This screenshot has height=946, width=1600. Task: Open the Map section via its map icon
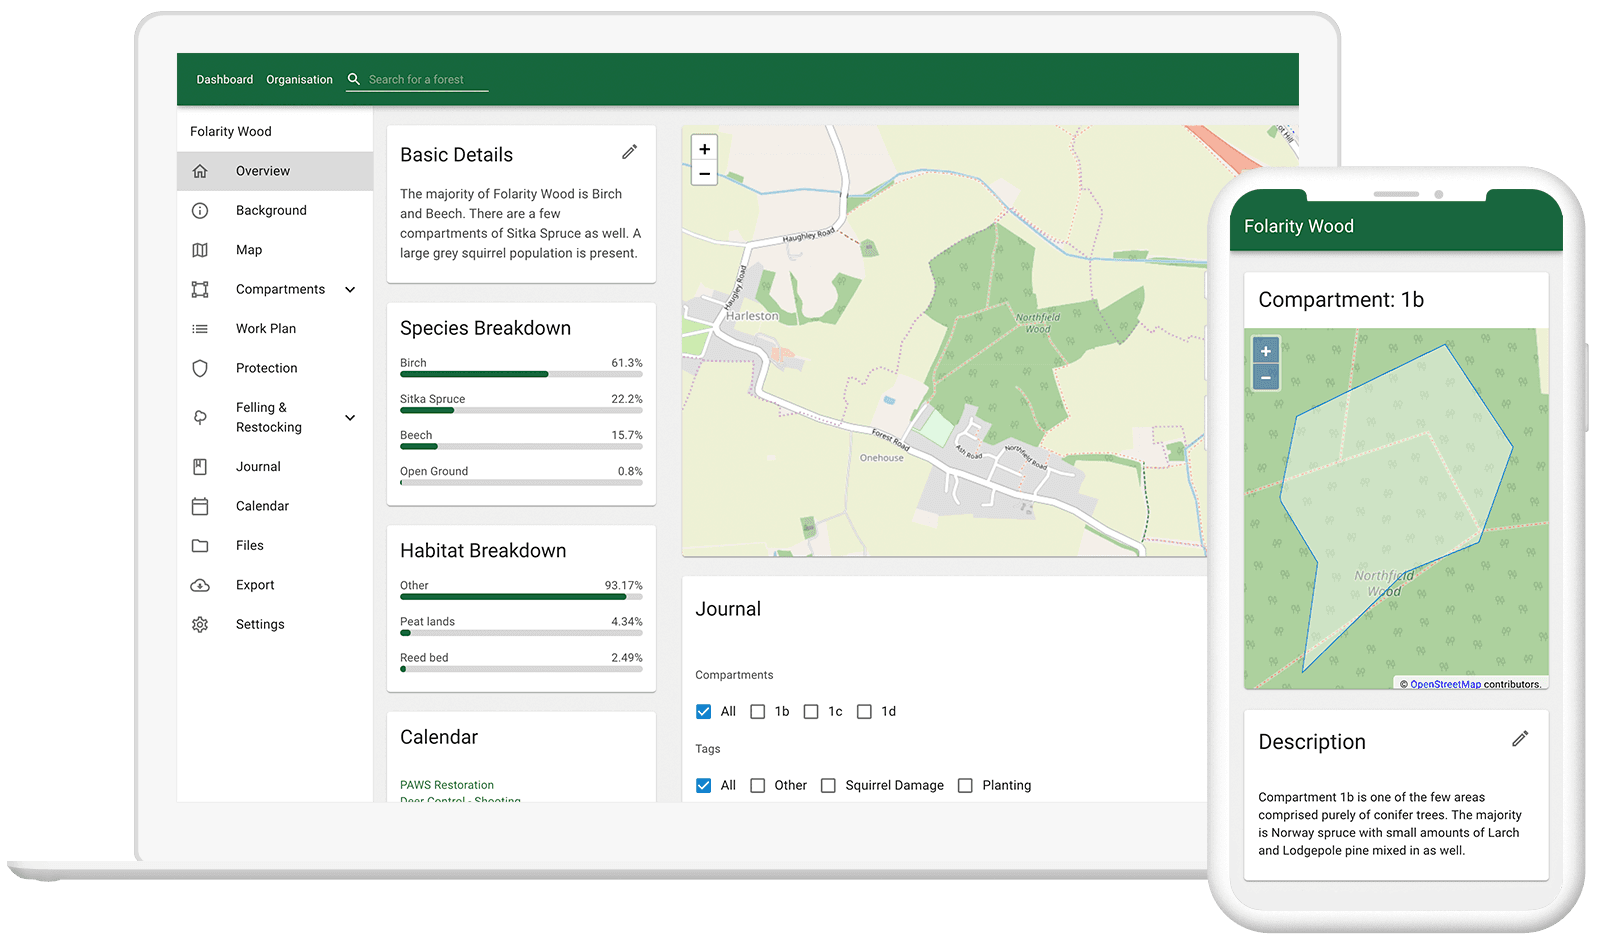click(201, 249)
